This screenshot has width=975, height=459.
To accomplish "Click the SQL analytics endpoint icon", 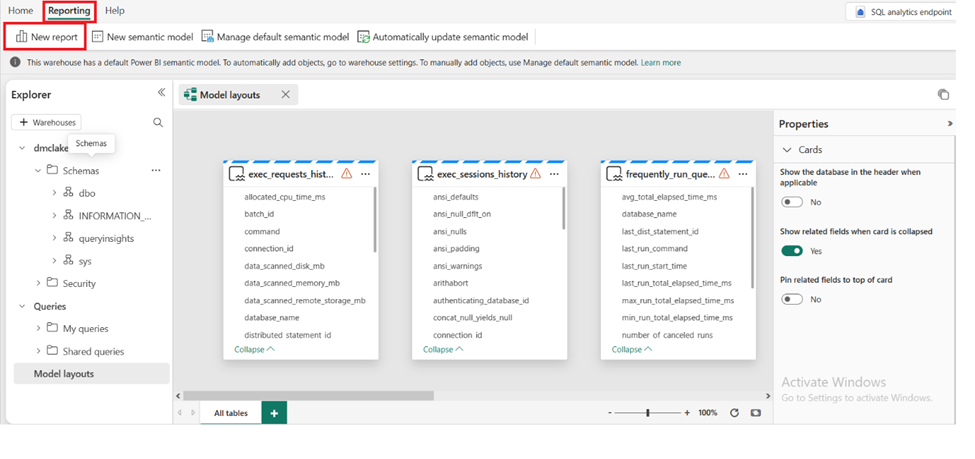I will [861, 12].
